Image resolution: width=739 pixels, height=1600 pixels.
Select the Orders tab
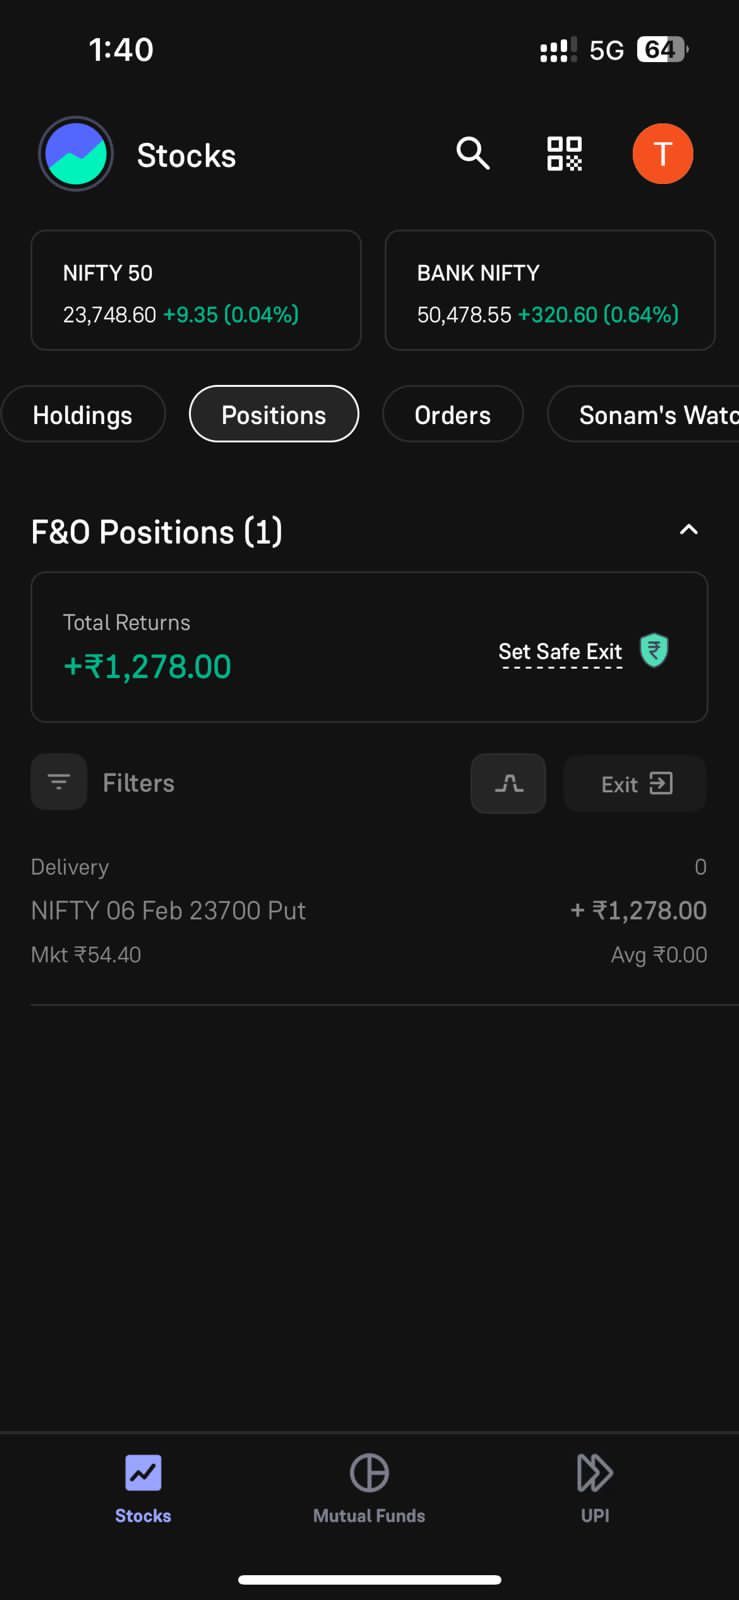(453, 414)
